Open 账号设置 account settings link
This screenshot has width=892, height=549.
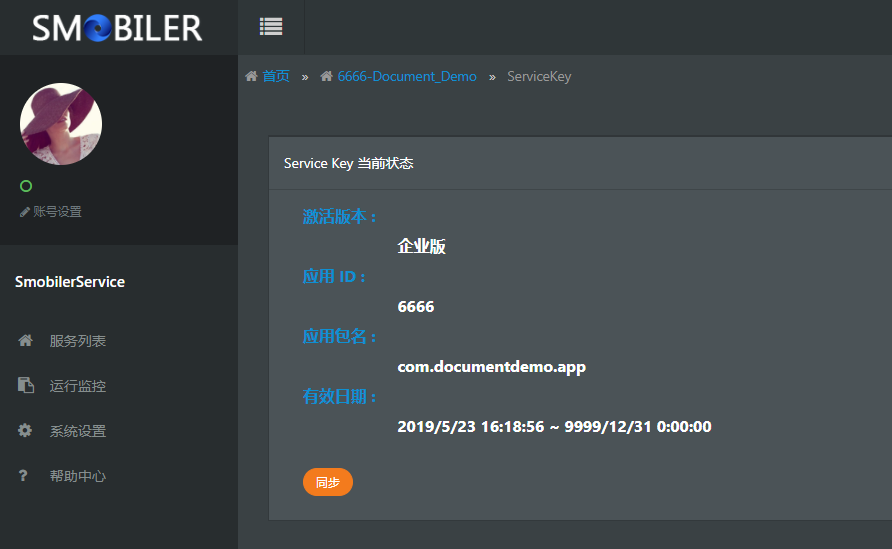[57, 212]
